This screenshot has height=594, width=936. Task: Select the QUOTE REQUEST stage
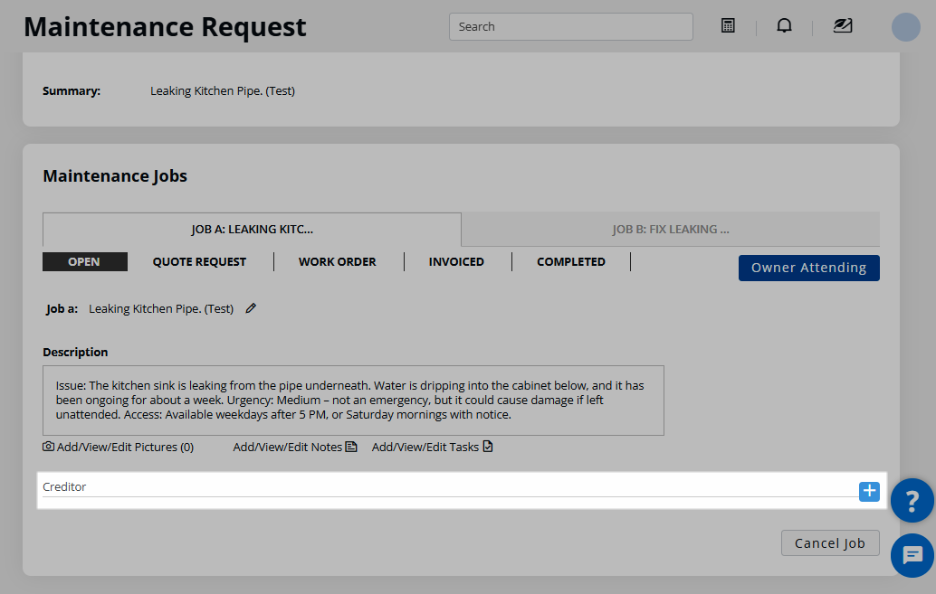click(x=199, y=261)
